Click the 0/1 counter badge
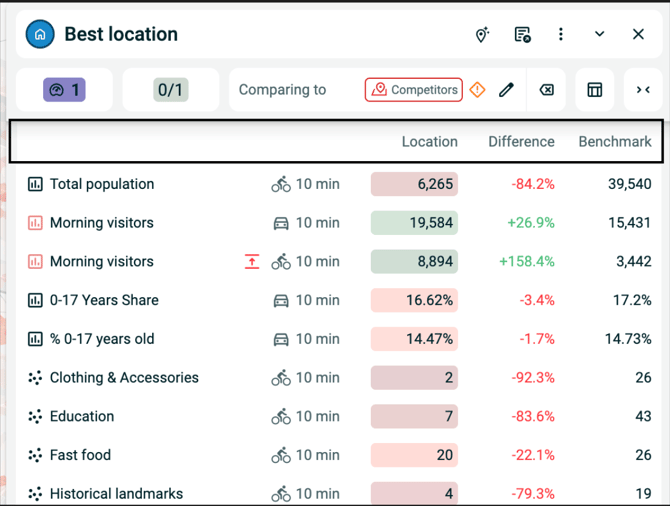Viewport: 670px width, 506px height. coord(170,90)
